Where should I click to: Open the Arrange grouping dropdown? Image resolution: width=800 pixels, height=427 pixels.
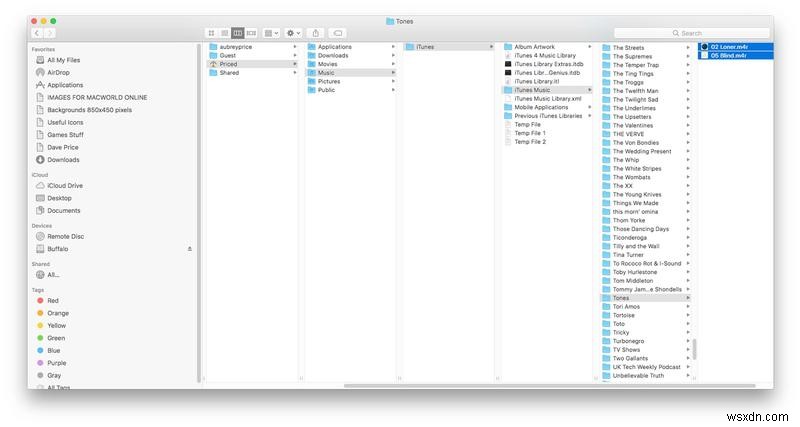point(272,33)
